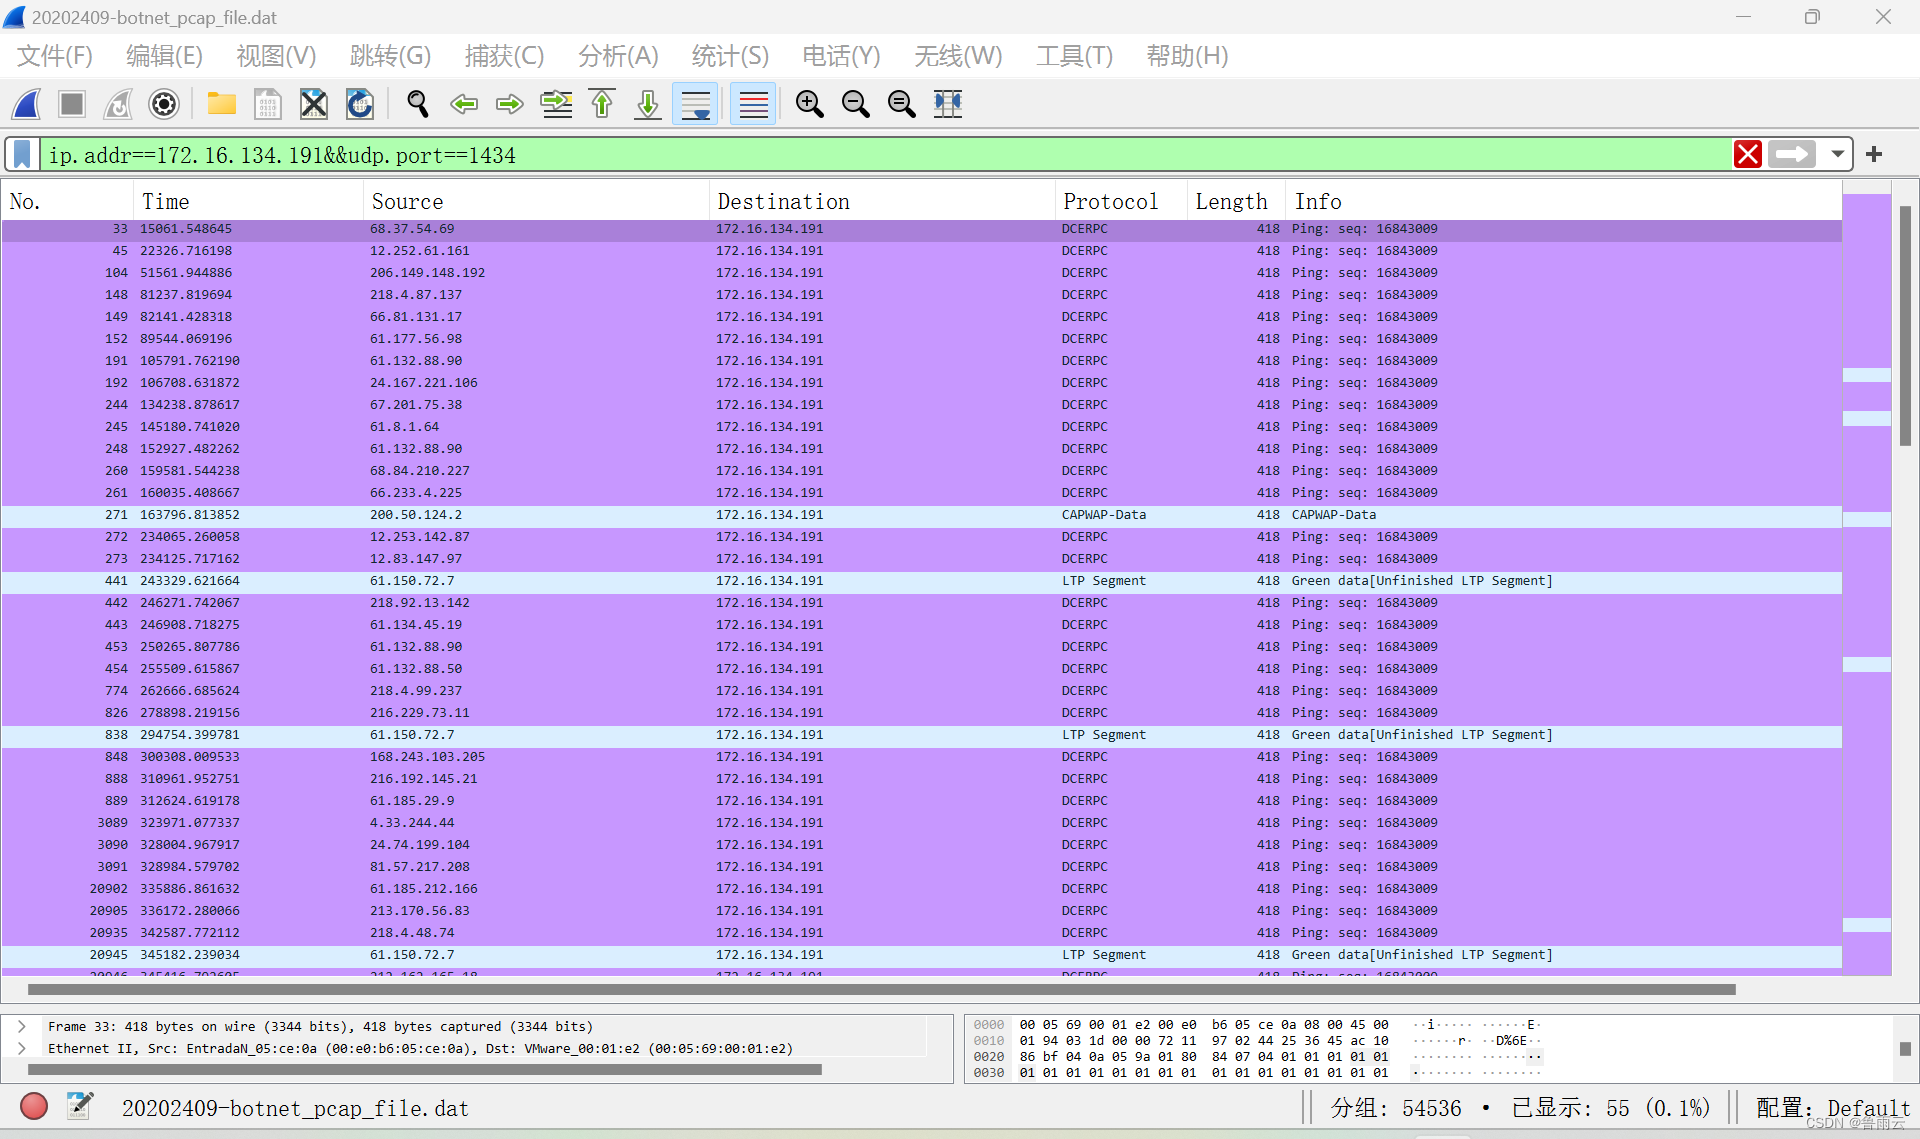Open 分析(A) menu
Image resolution: width=1920 pixels, height=1139 pixels.
(x=618, y=56)
